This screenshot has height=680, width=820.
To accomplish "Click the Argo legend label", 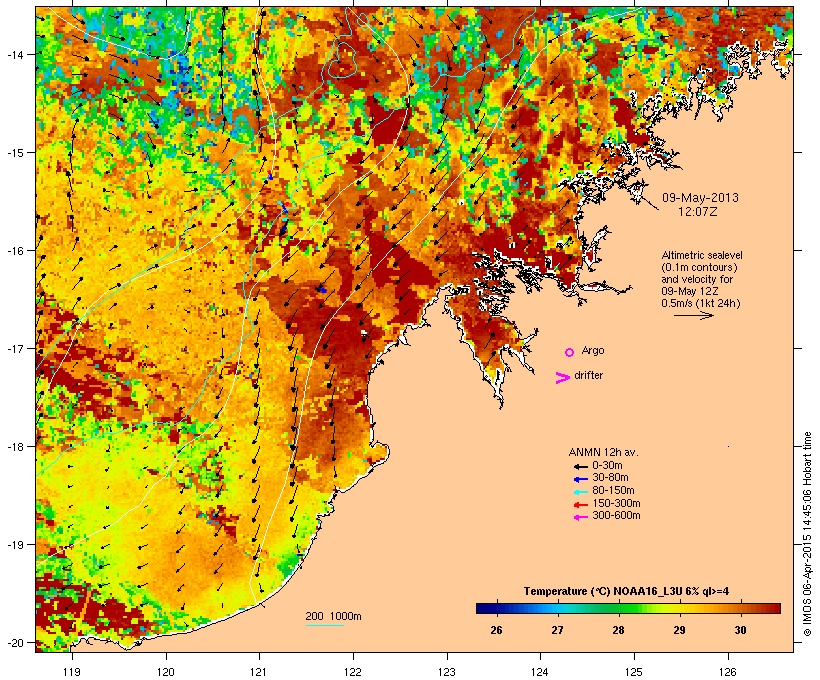I will click(x=593, y=350).
